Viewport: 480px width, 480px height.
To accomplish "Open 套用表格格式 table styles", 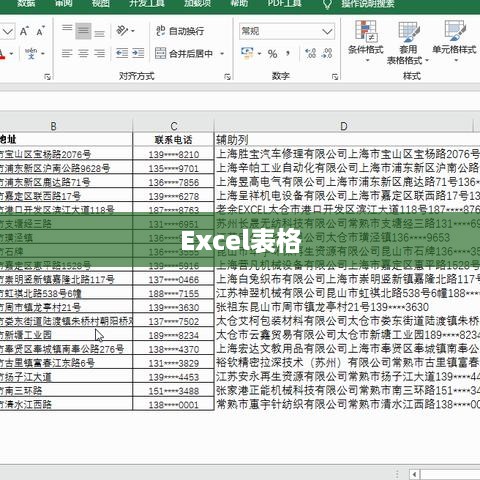I will click(408, 42).
